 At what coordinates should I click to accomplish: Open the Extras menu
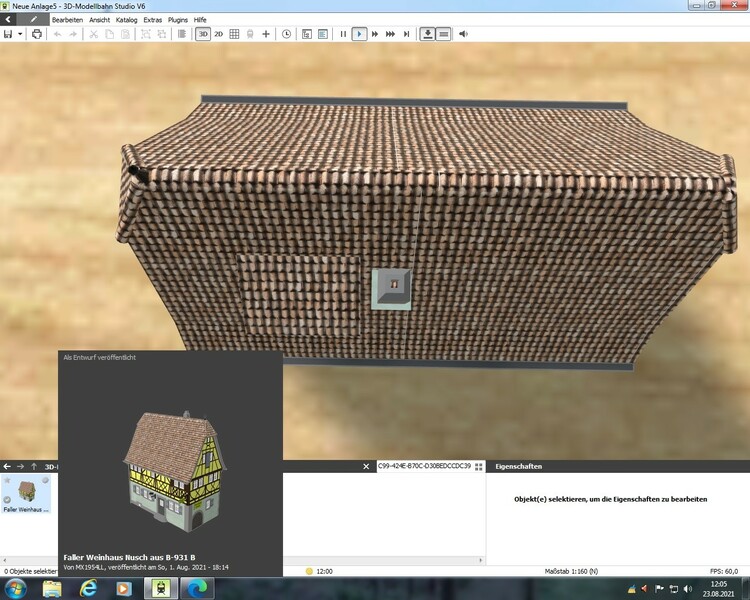point(153,20)
